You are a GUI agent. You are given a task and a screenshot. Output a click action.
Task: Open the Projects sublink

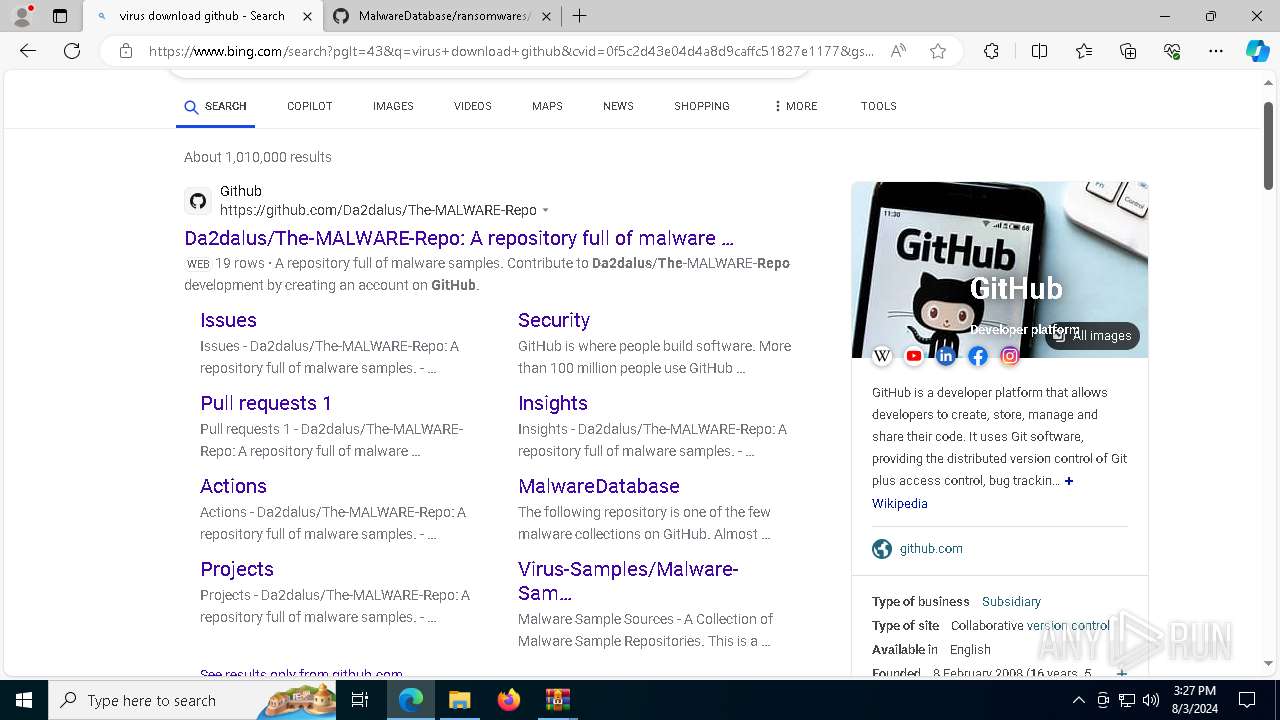tap(237, 569)
